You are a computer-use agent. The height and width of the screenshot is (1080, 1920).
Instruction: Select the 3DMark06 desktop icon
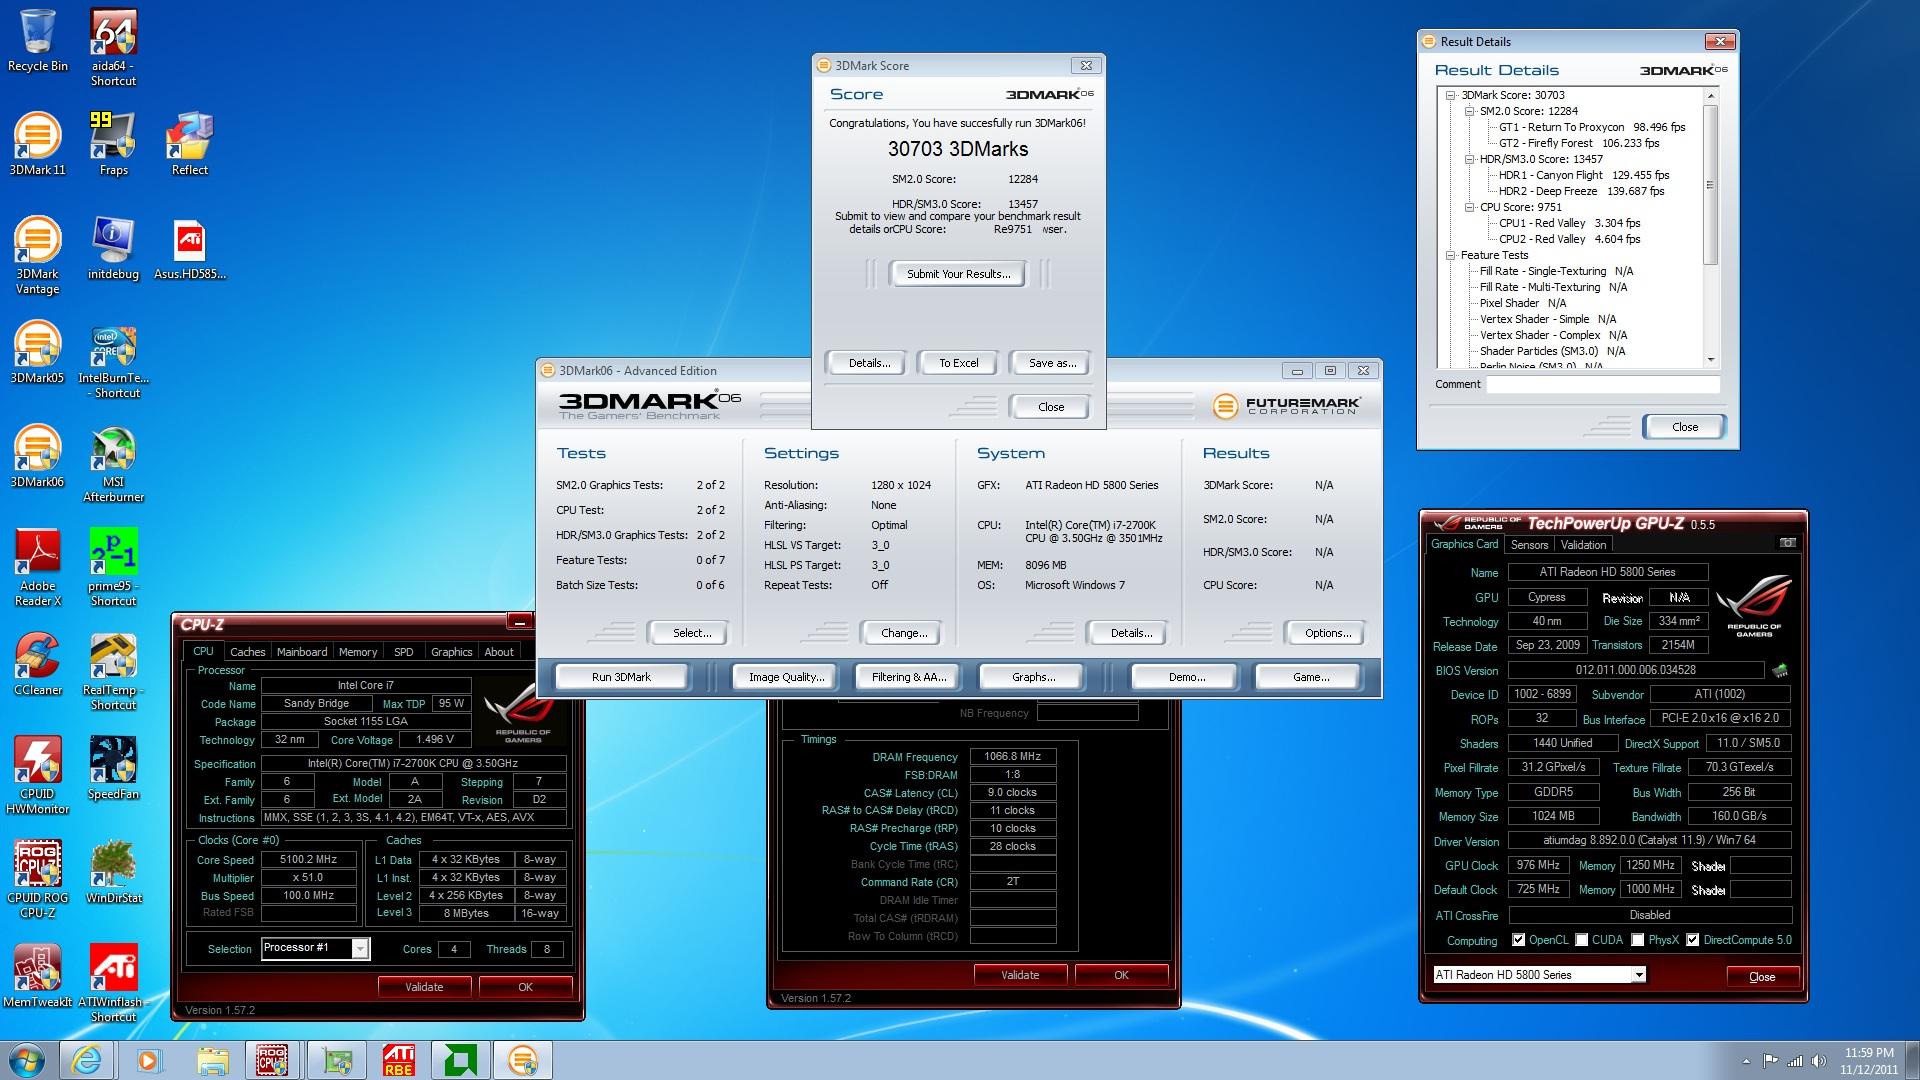tap(38, 456)
